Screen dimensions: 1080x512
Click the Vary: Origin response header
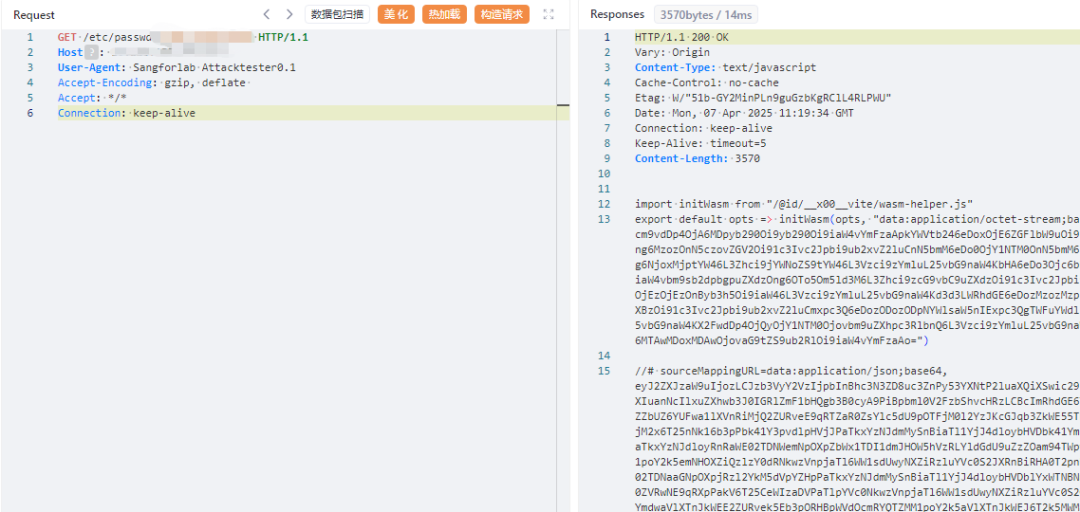(672, 52)
